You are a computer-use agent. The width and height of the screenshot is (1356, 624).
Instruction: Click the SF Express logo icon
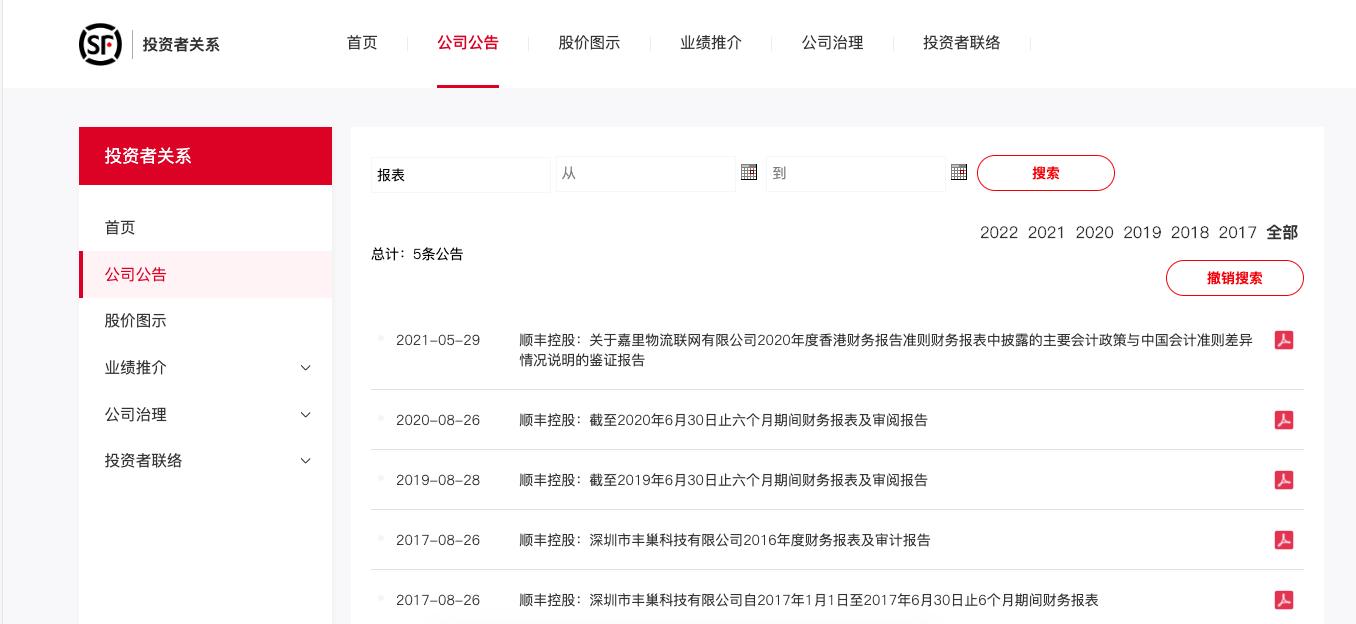click(x=100, y=44)
